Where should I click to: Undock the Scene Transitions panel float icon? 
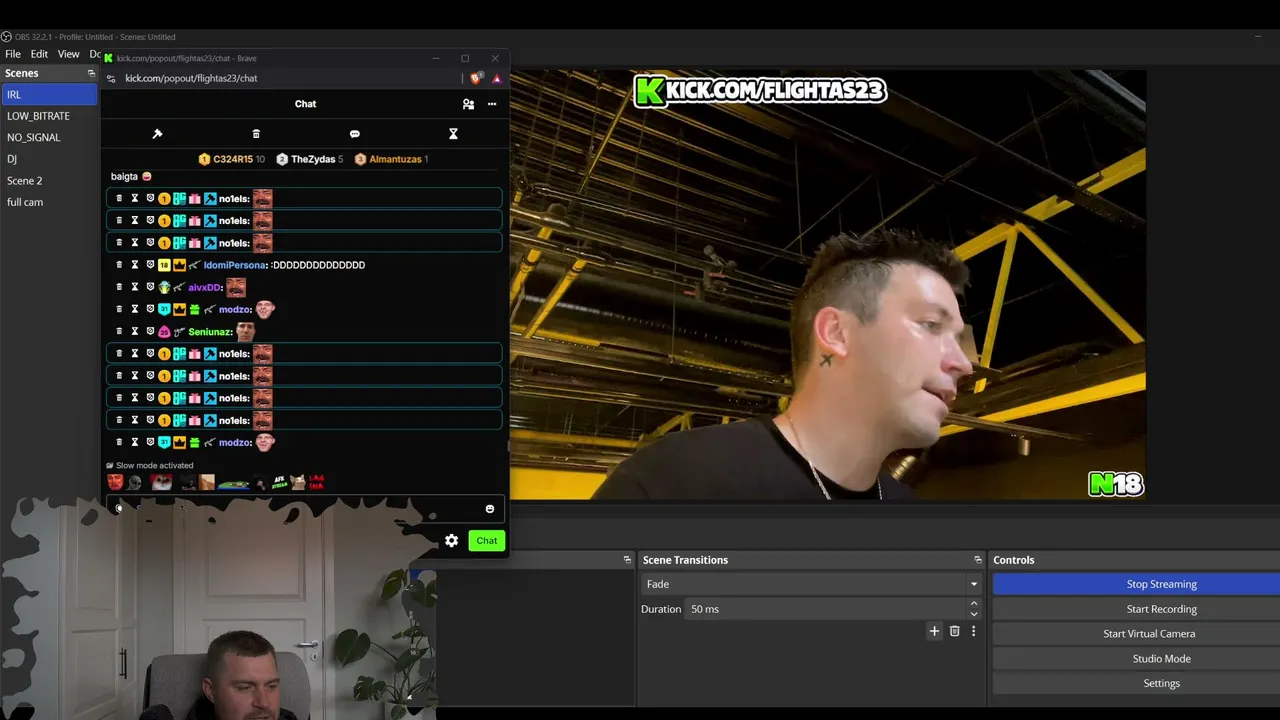978,560
